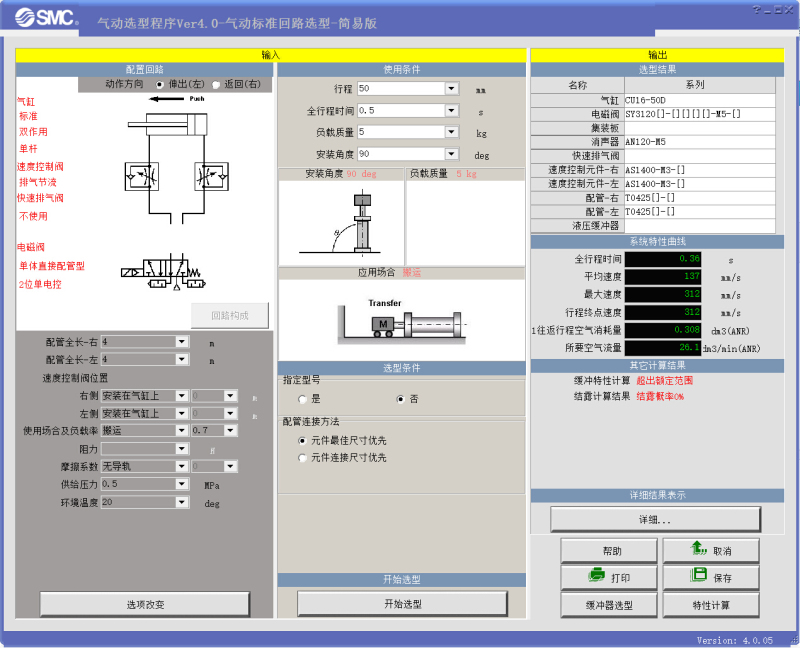Click red 单体直接配管型 label

click(52, 266)
